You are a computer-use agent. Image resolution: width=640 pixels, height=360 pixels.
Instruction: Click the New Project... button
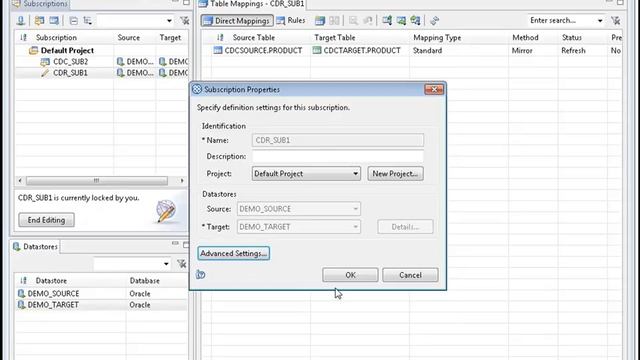click(x=395, y=173)
